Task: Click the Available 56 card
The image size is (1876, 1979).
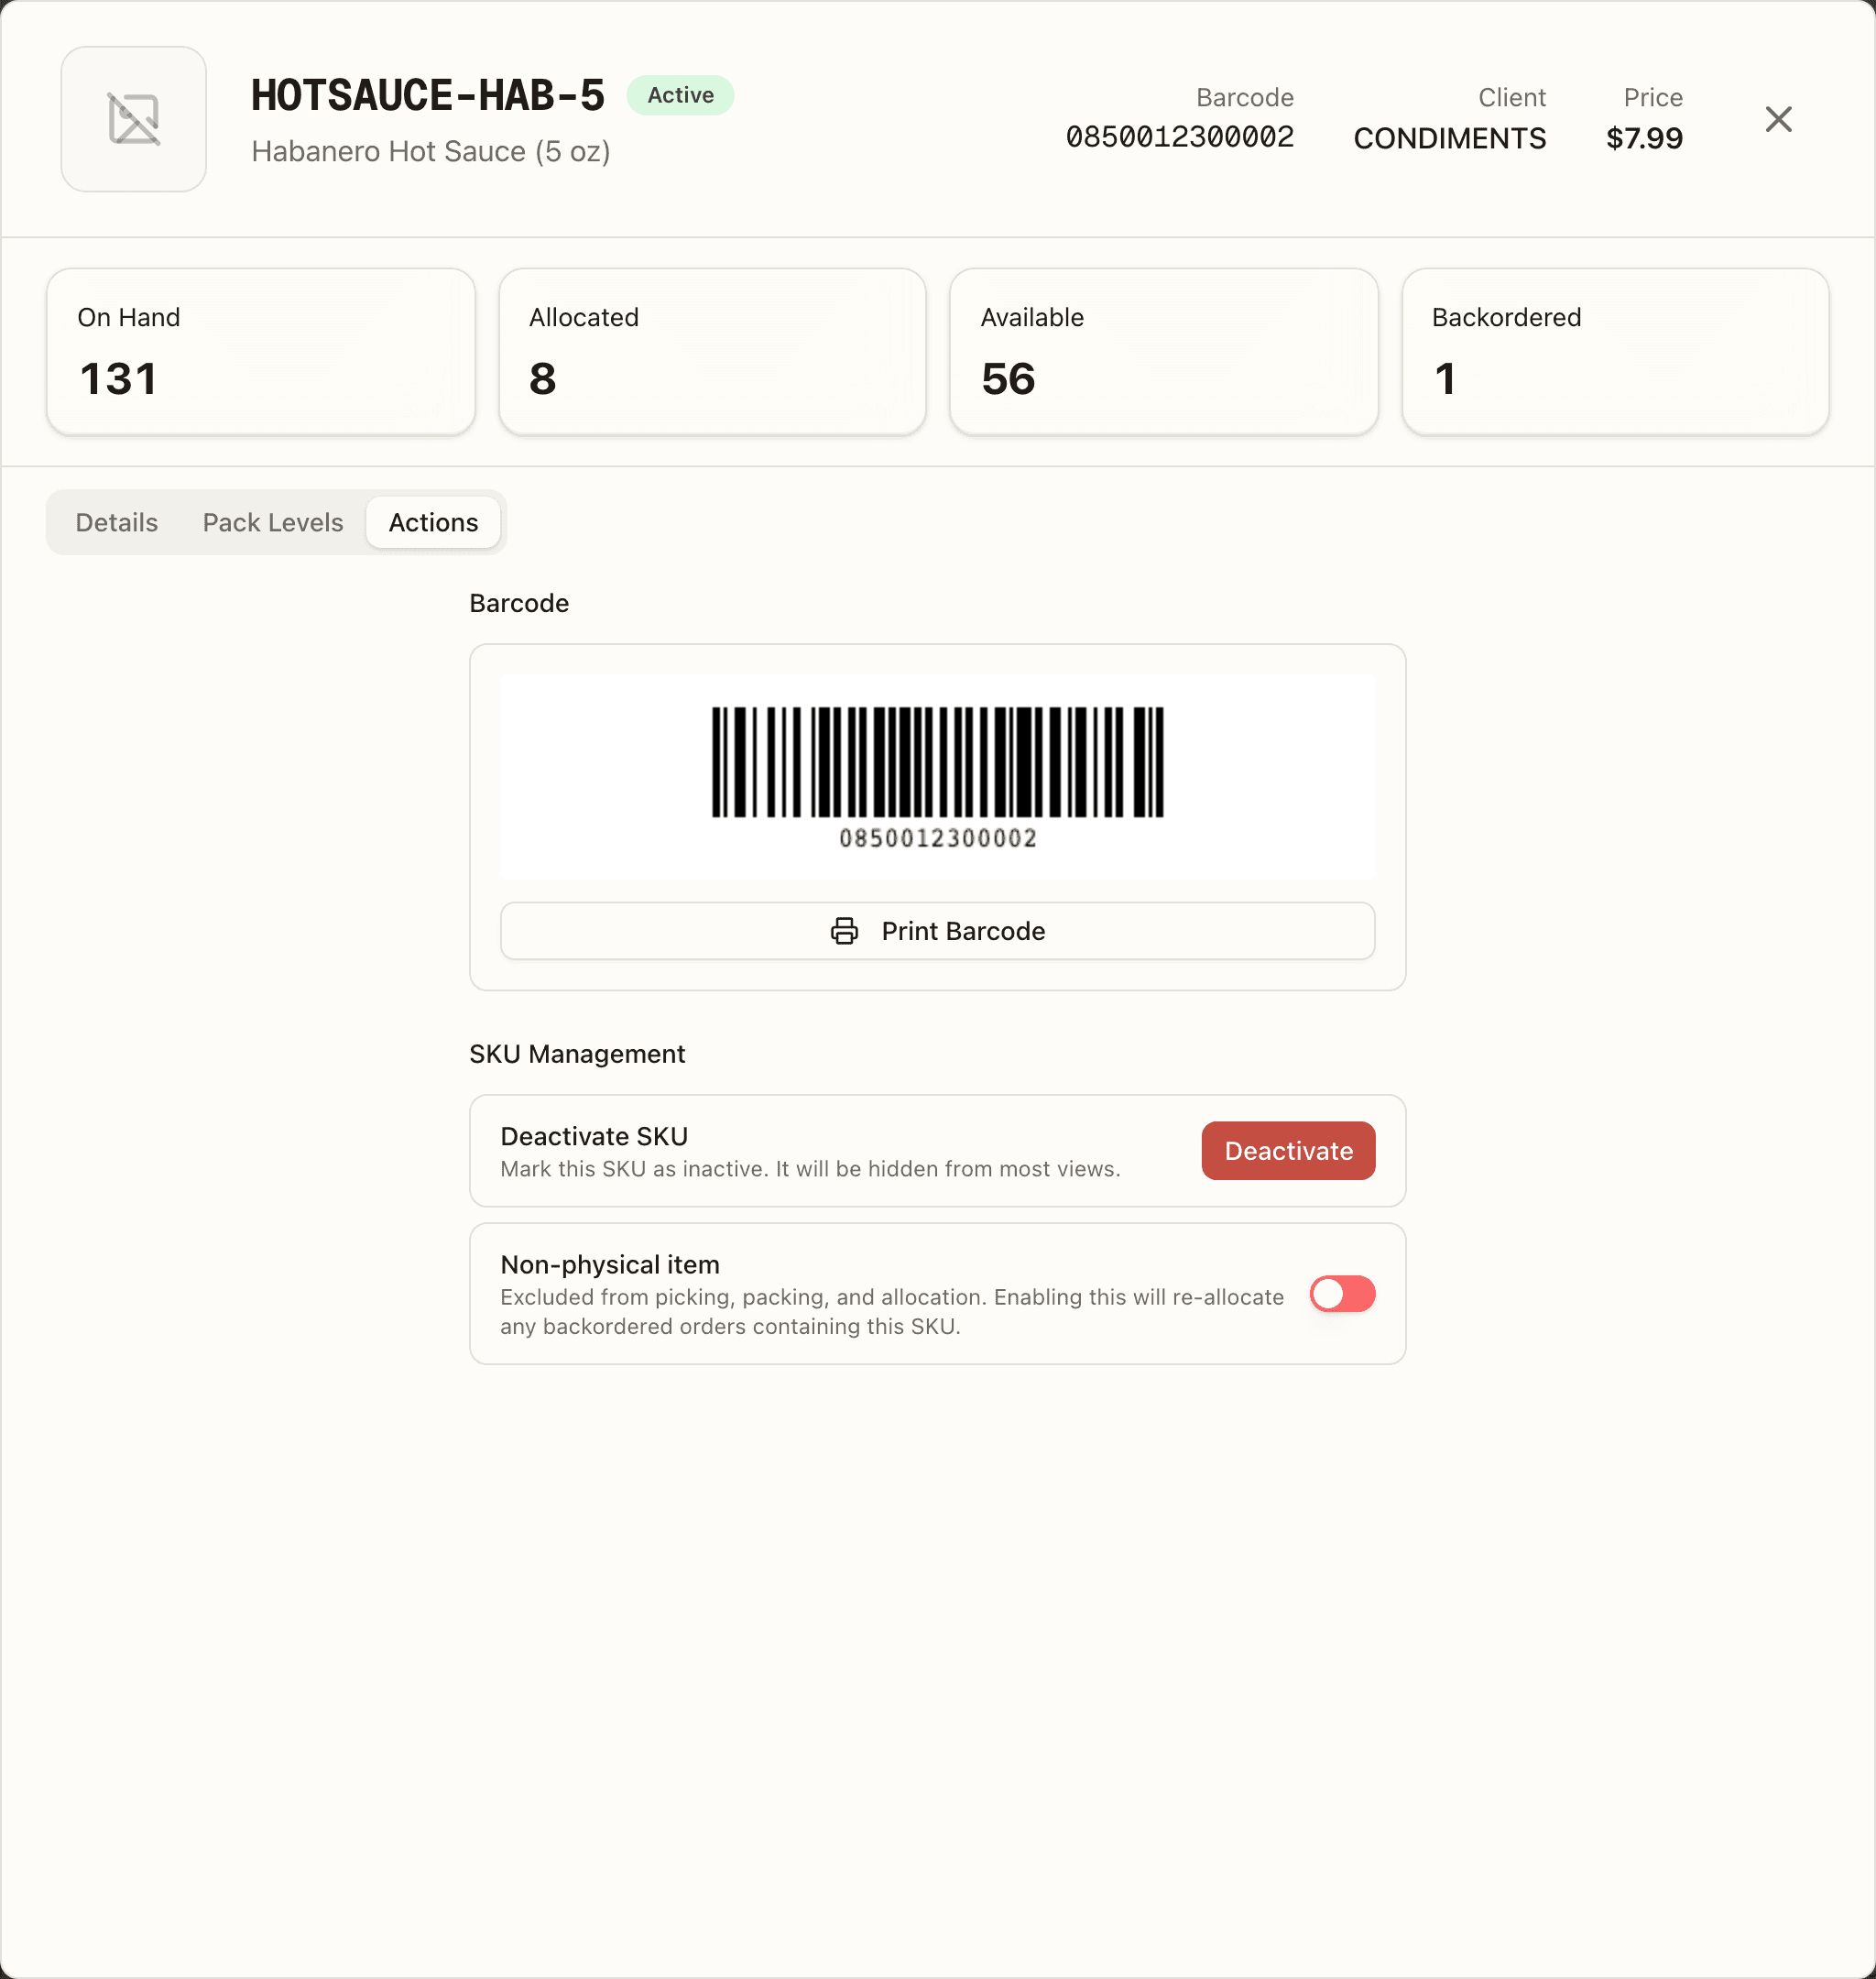Action: 1164,351
